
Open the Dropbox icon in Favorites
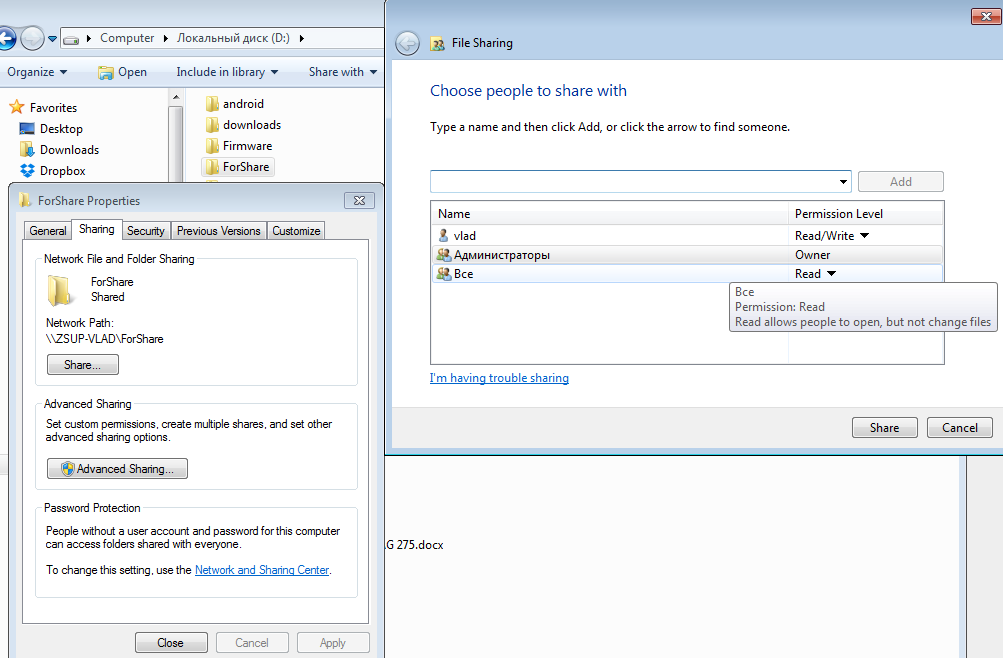click(x=27, y=171)
